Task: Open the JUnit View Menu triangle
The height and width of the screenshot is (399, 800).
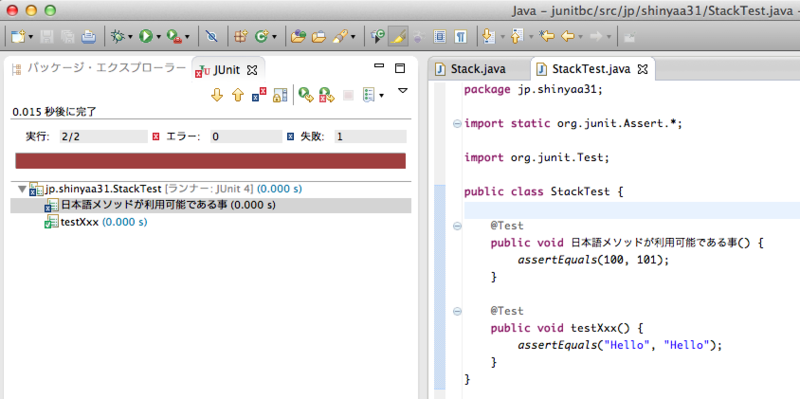Action: (403, 91)
